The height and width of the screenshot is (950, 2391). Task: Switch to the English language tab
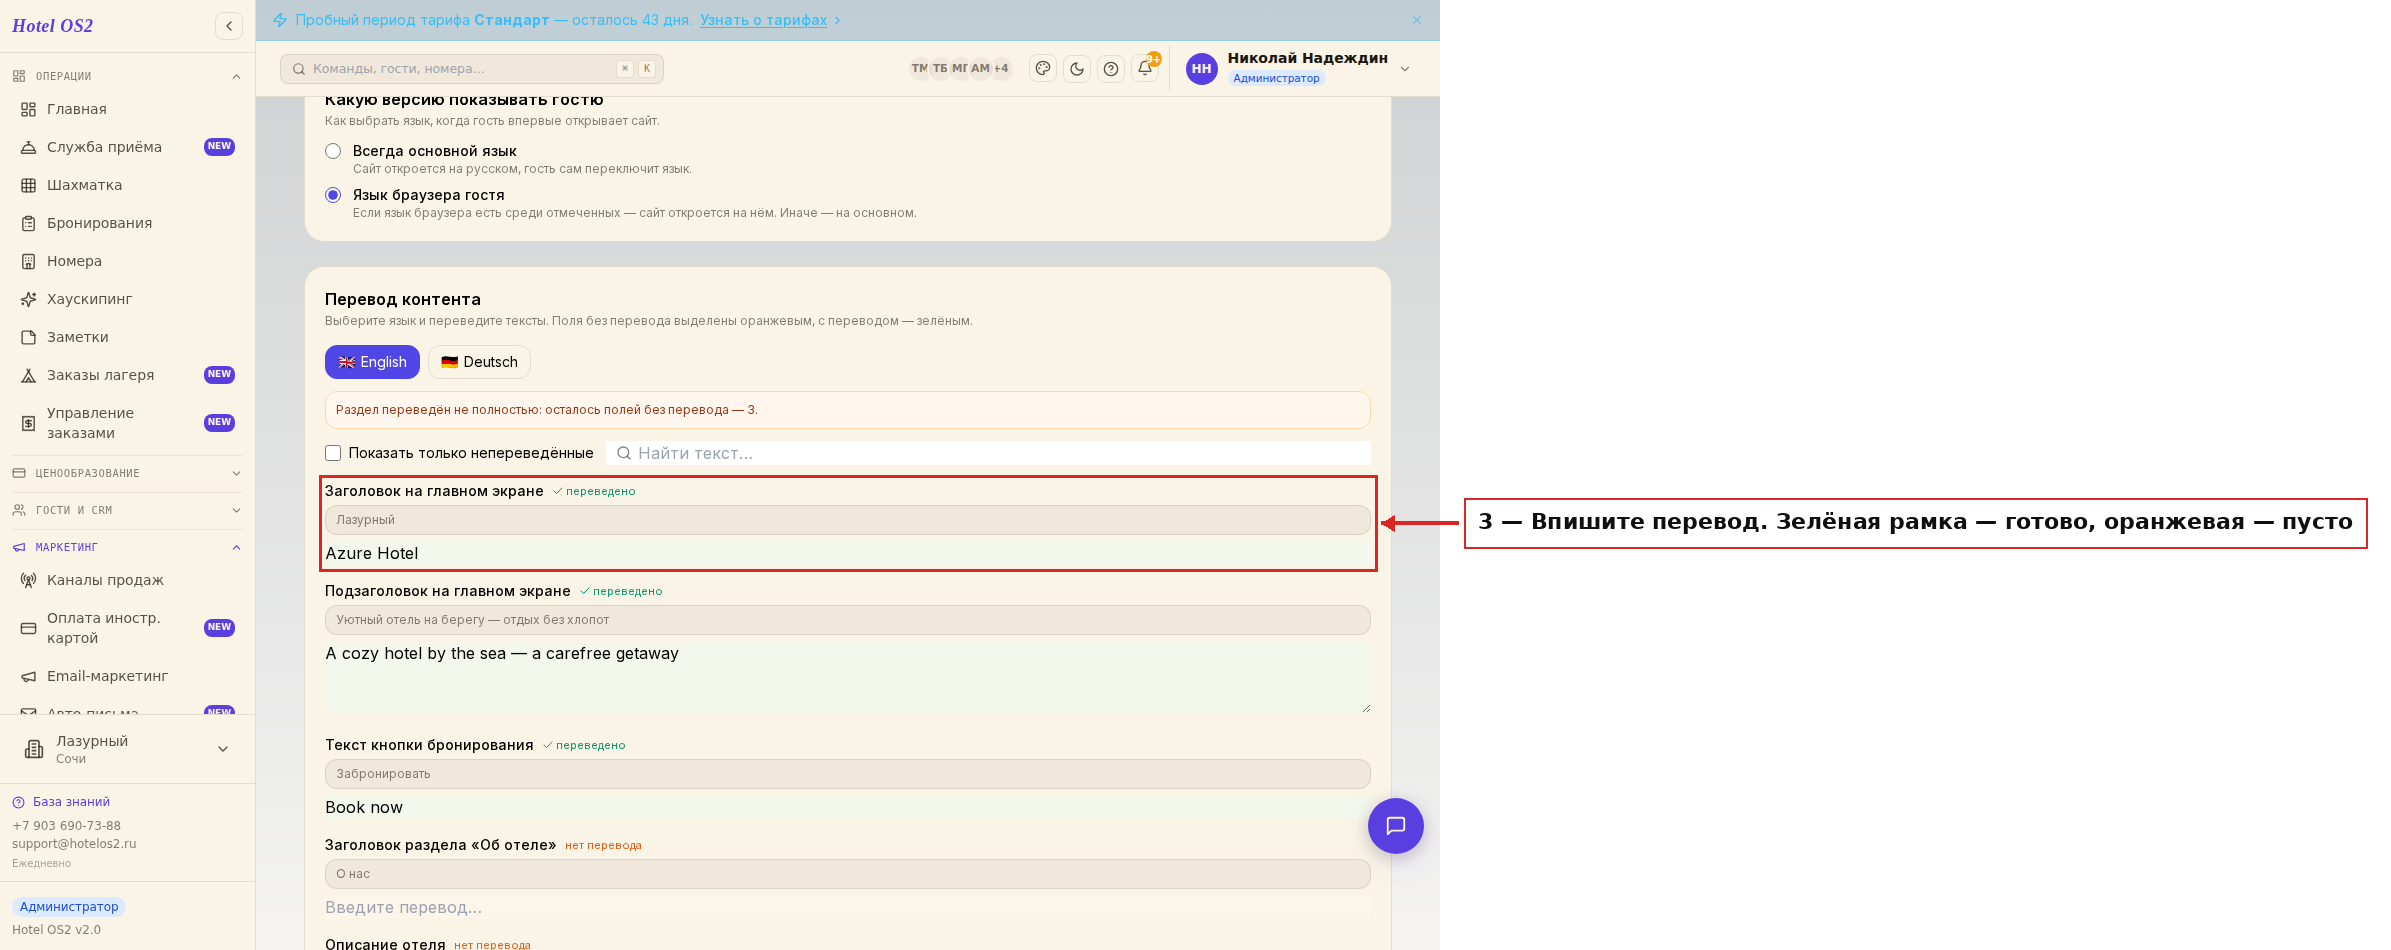(x=372, y=362)
